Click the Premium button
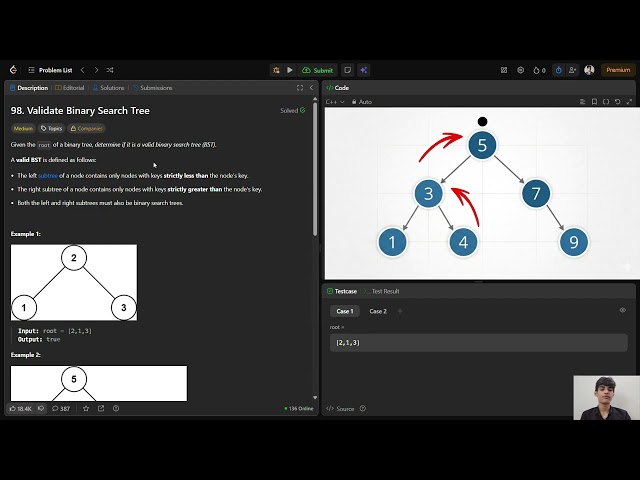Screen dimensions: 640x480 618,70
